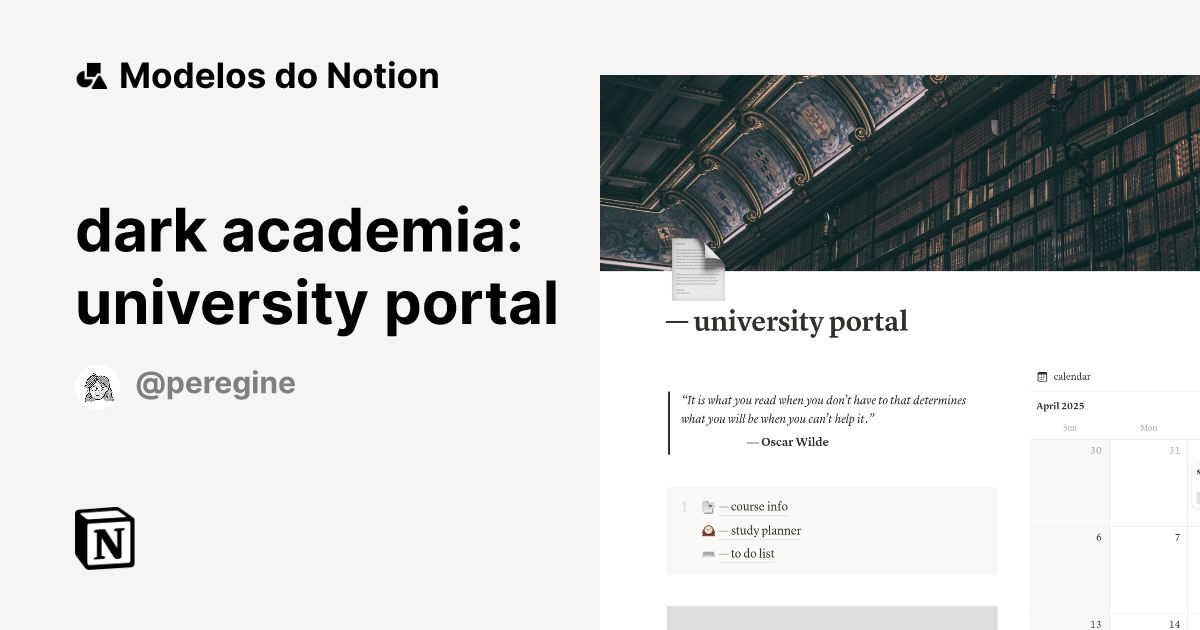Click the page icon next to course info
The width and height of the screenshot is (1200, 630).
point(708,507)
